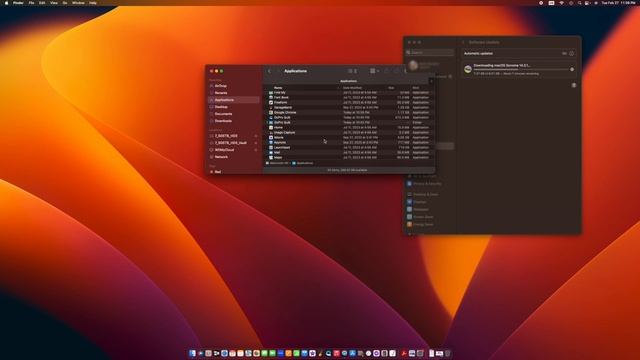This screenshot has height=360, width=640.
Task: Click the macOS Sonoma download progress bar
Action: click(x=521, y=69)
